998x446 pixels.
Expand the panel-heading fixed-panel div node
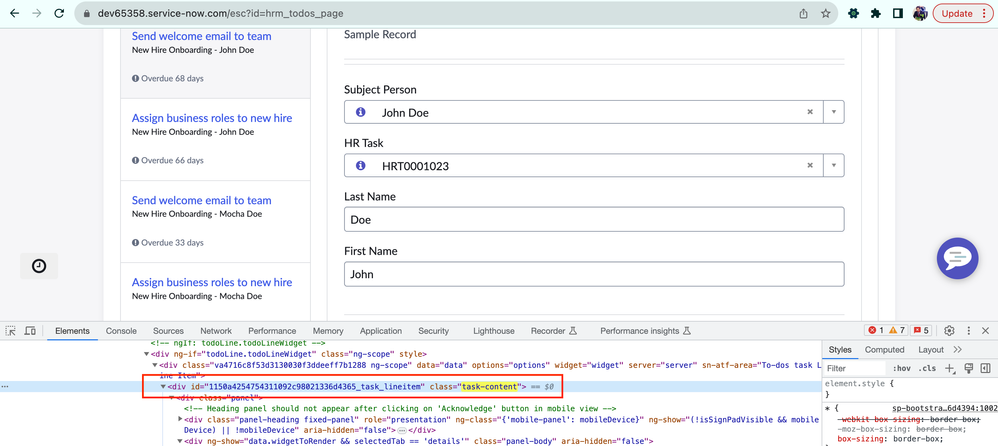click(x=180, y=419)
